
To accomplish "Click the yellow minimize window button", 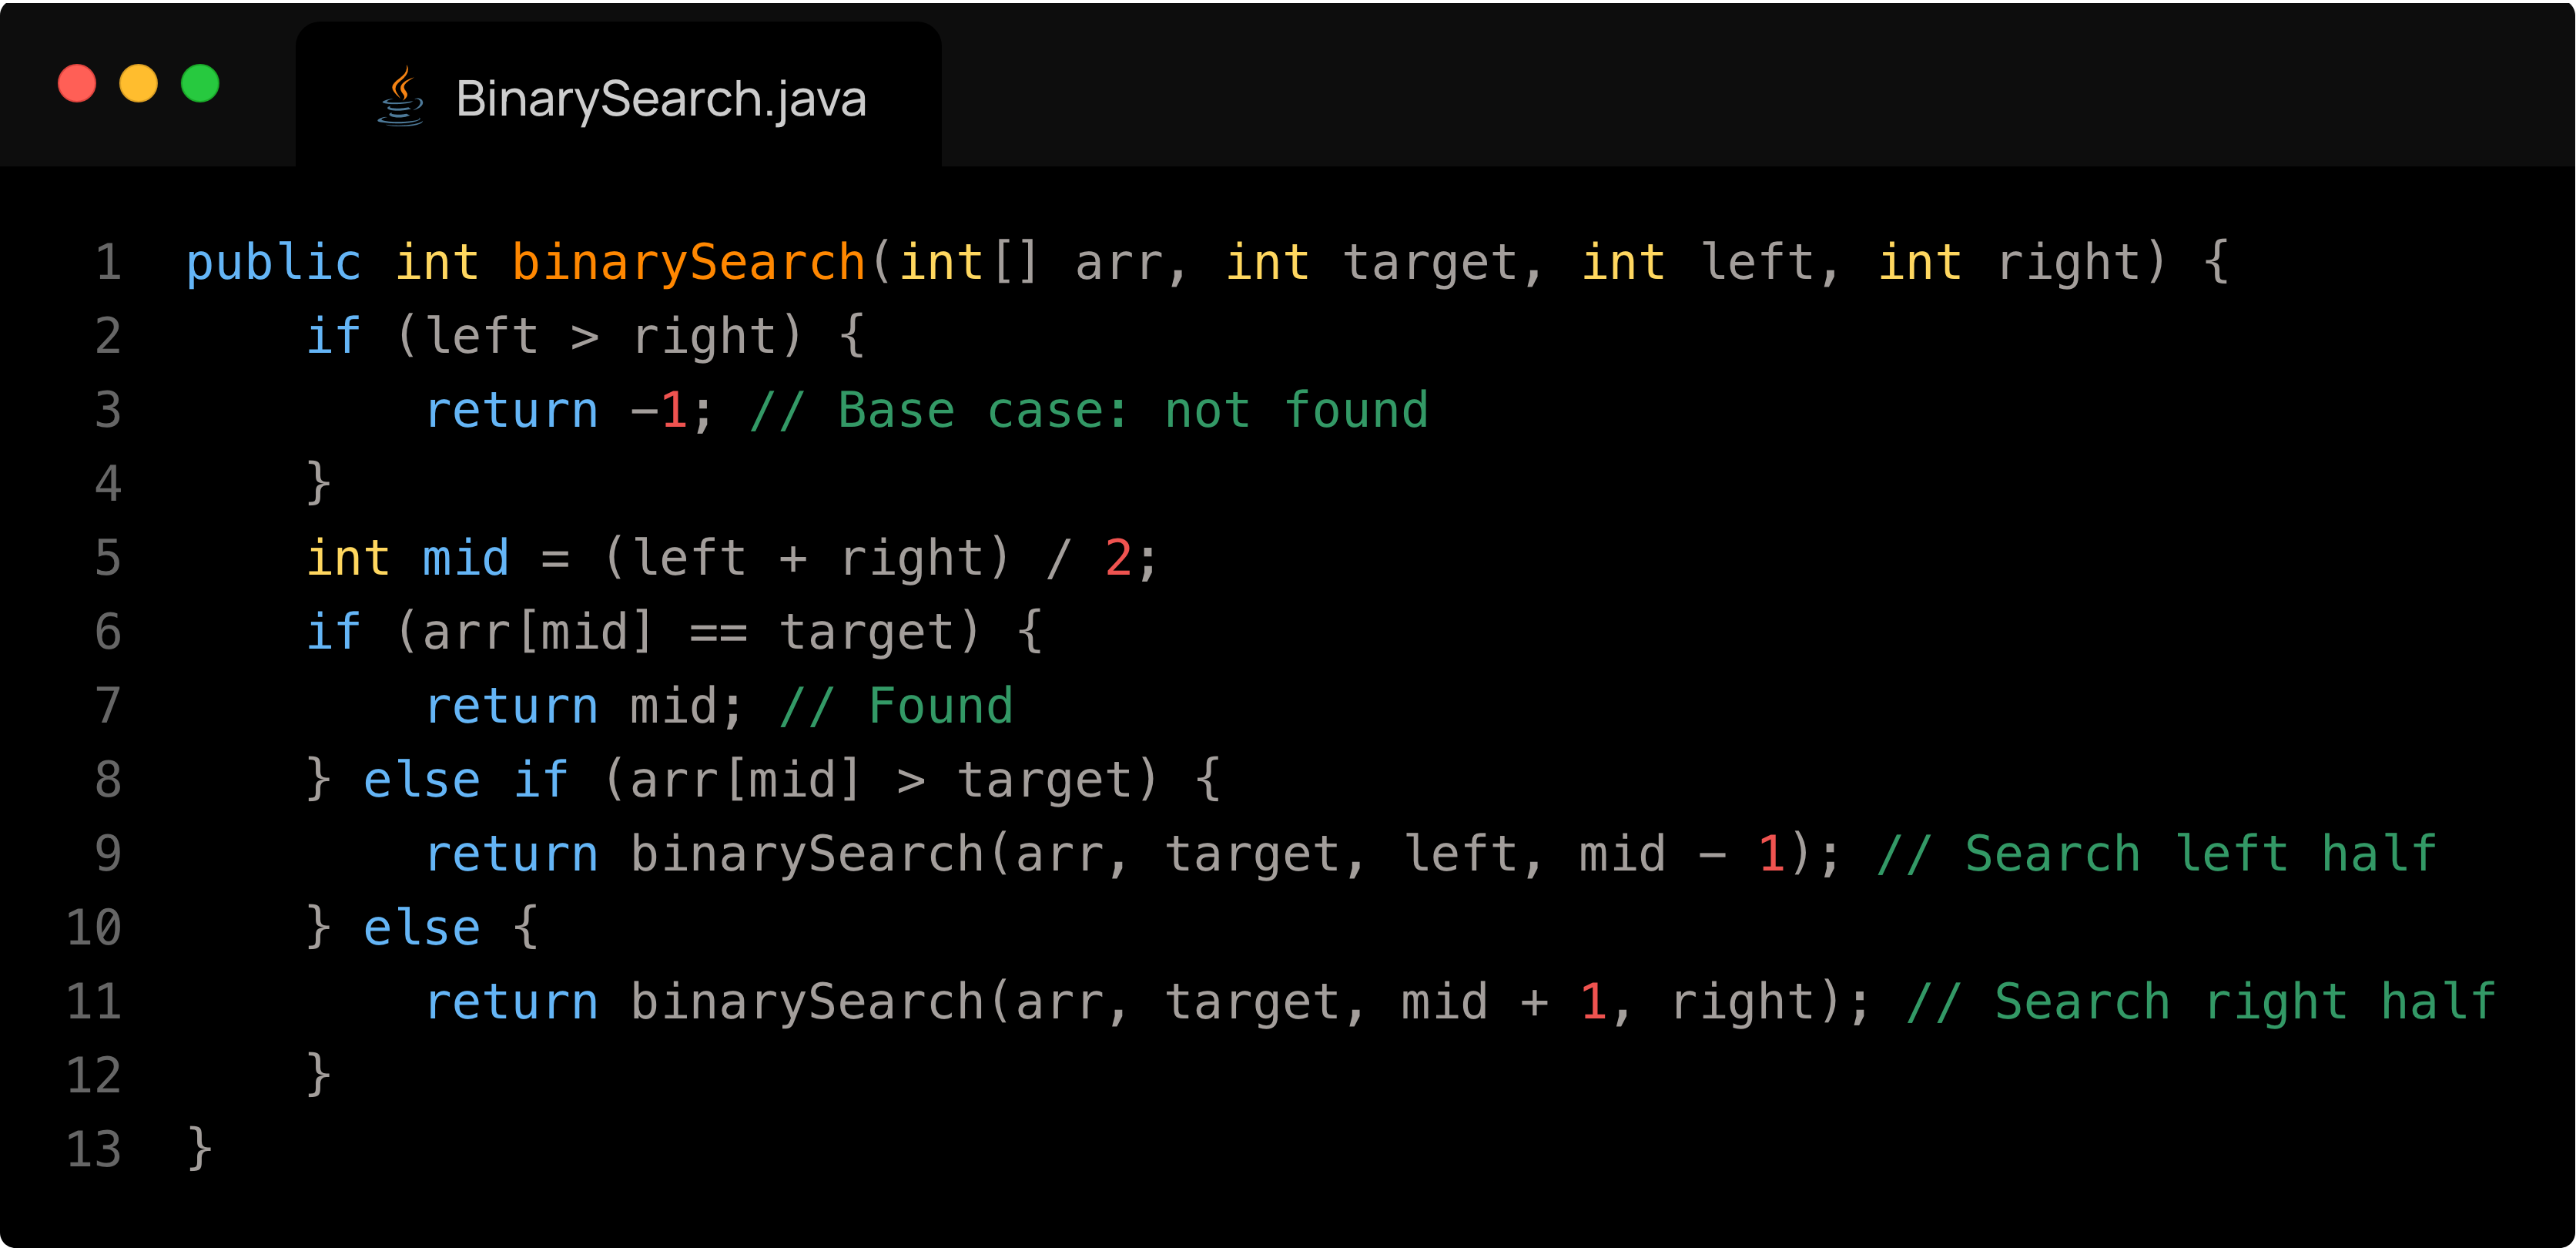I will pos(138,83).
